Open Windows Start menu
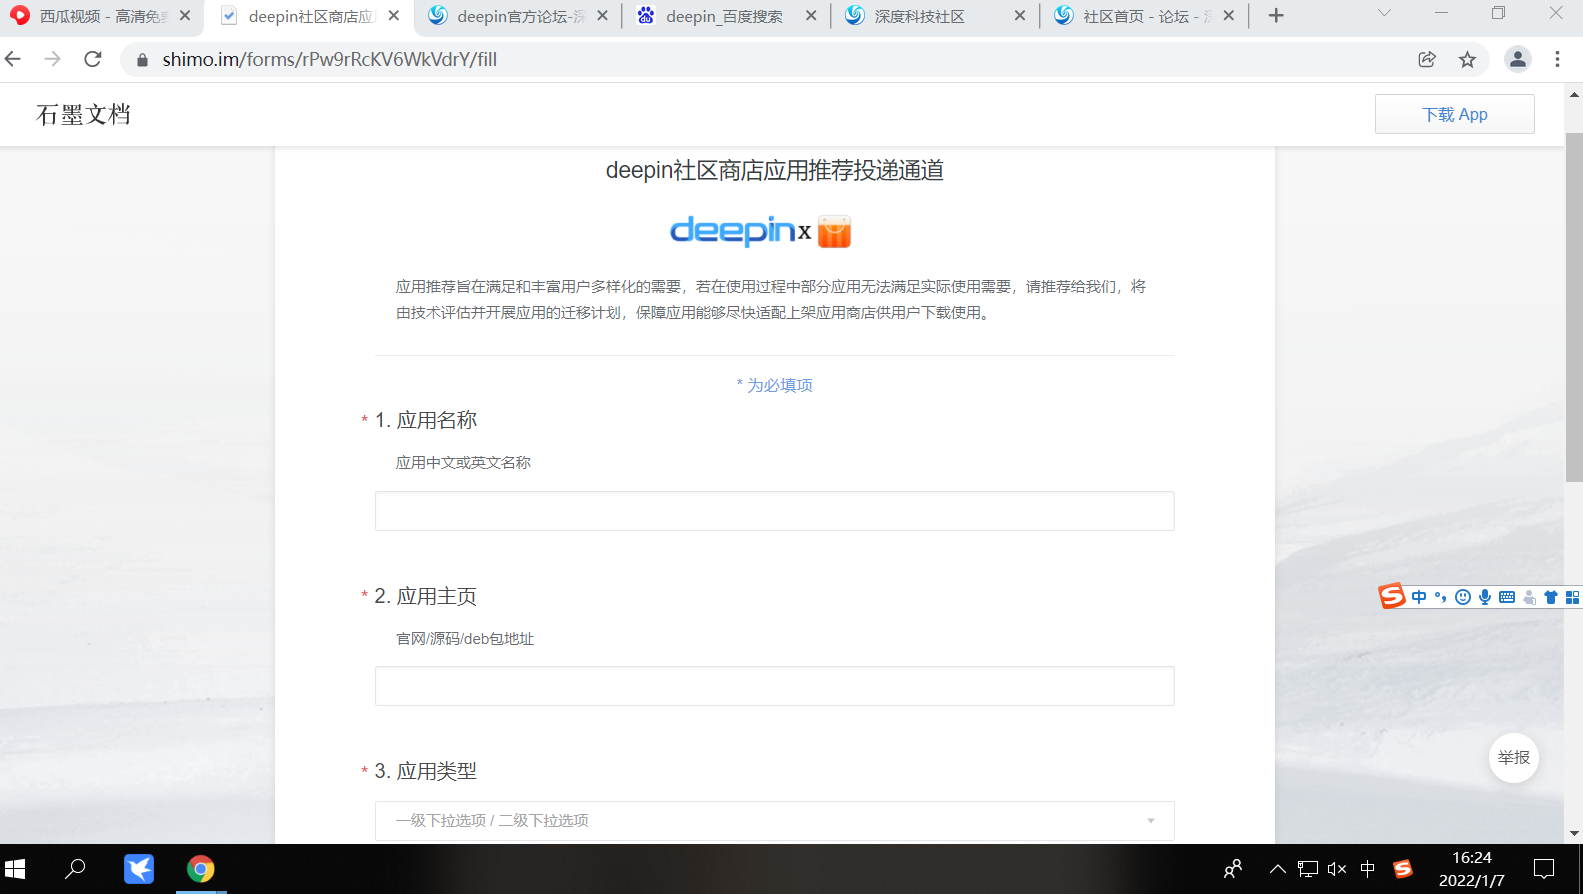This screenshot has width=1583, height=894. pyautogui.click(x=15, y=869)
